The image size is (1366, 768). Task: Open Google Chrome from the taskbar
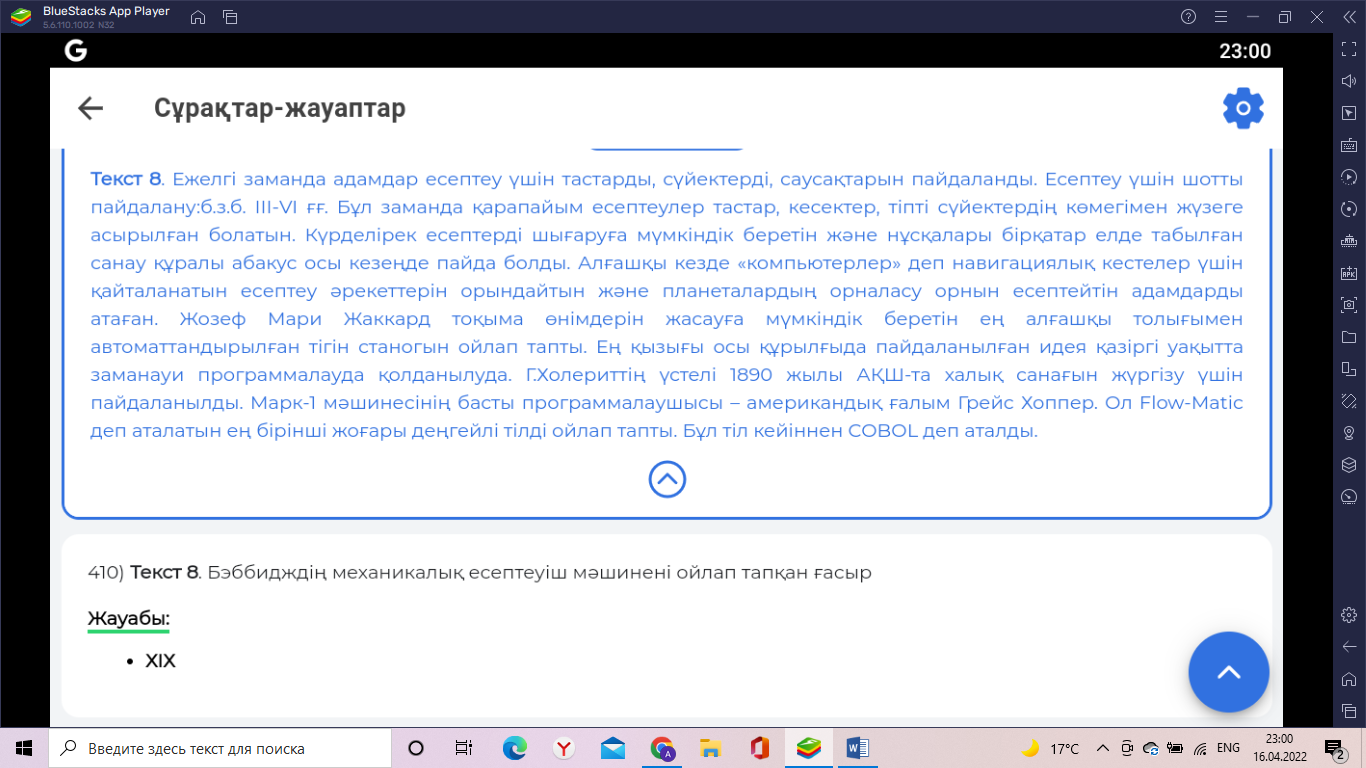tap(662, 748)
